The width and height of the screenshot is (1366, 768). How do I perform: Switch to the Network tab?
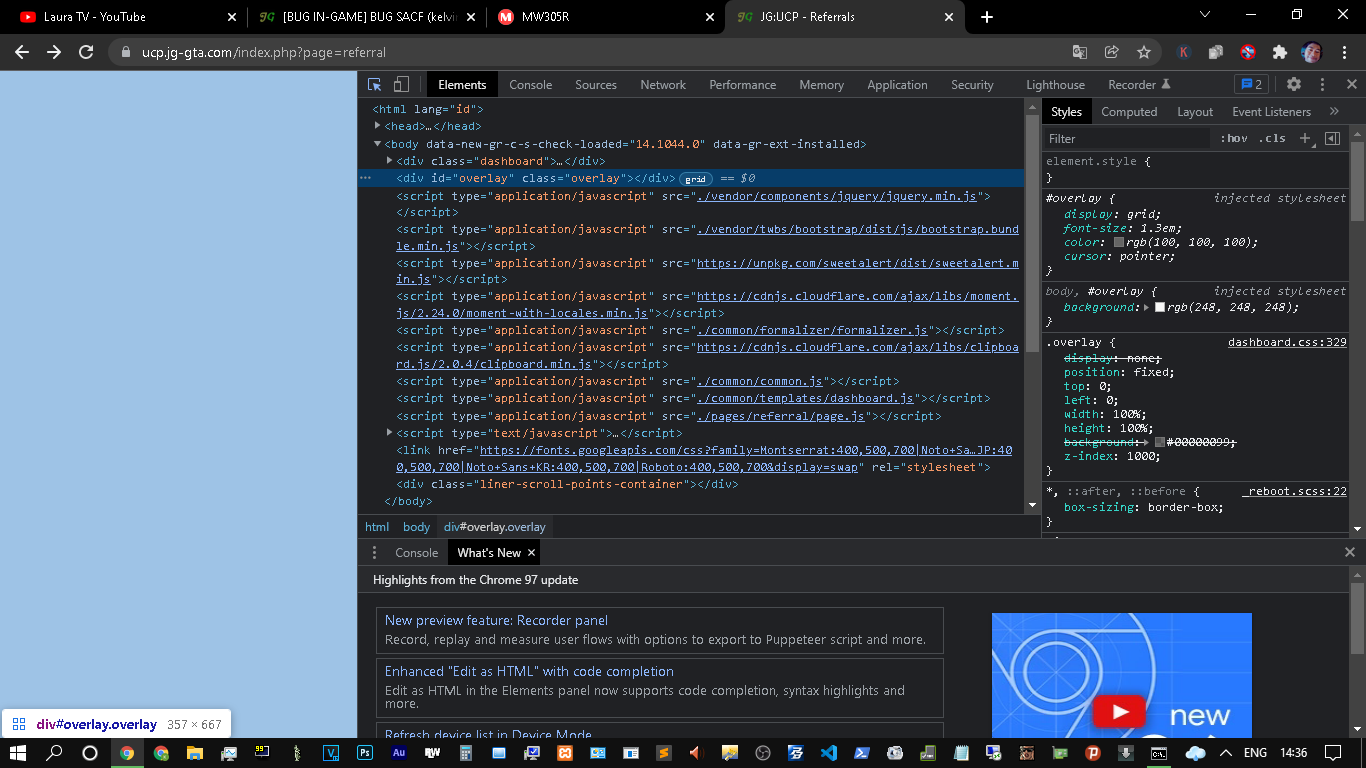663,85
